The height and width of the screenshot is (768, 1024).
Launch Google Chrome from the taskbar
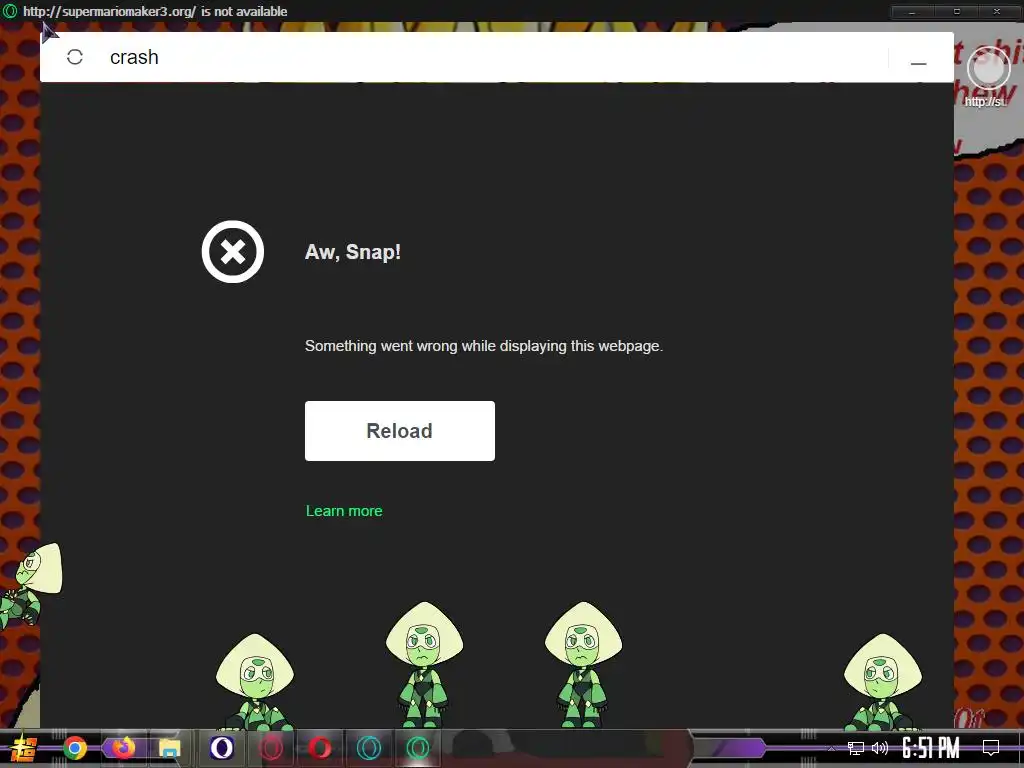click(x=75, y=748)
